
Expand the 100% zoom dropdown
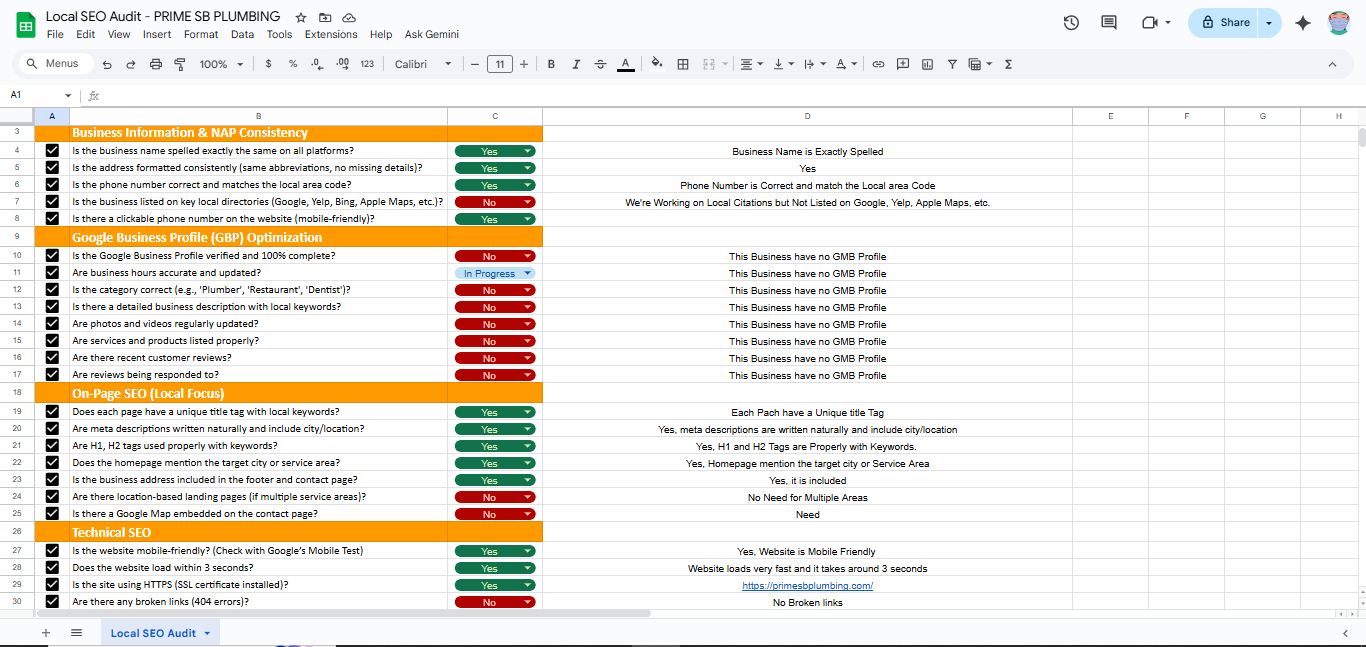pos(220,64)
